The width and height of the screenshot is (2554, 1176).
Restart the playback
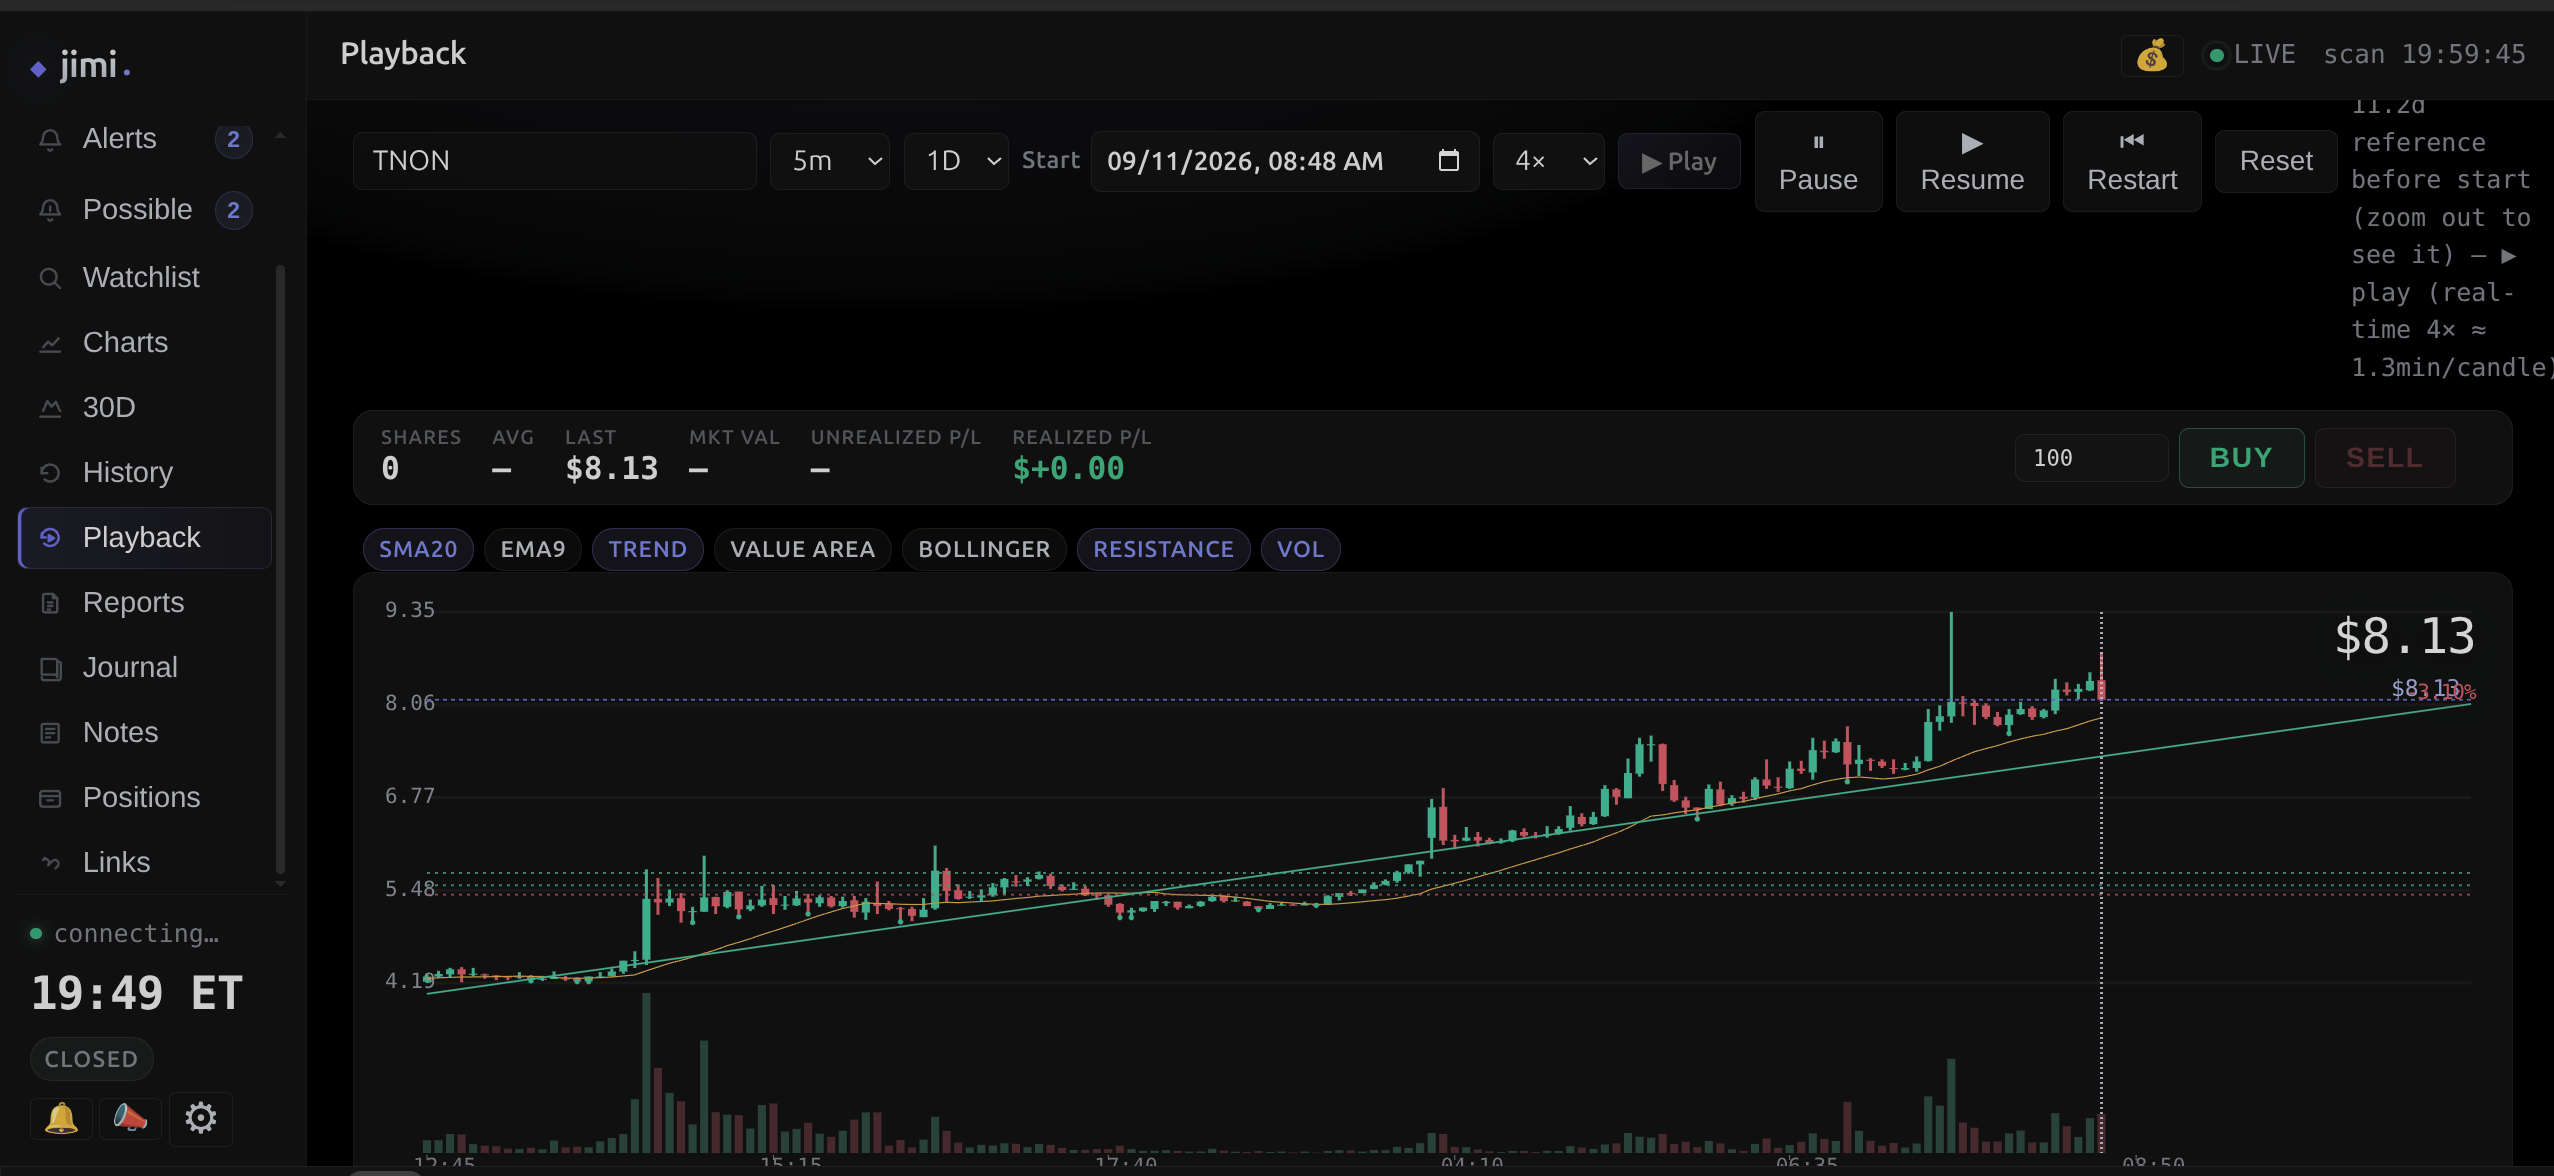click(2132, 161)
